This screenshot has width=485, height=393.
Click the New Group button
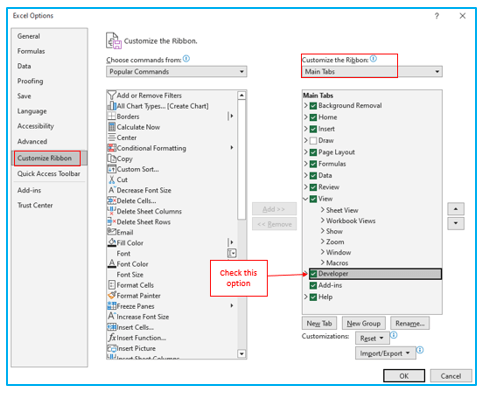(364, 323)
